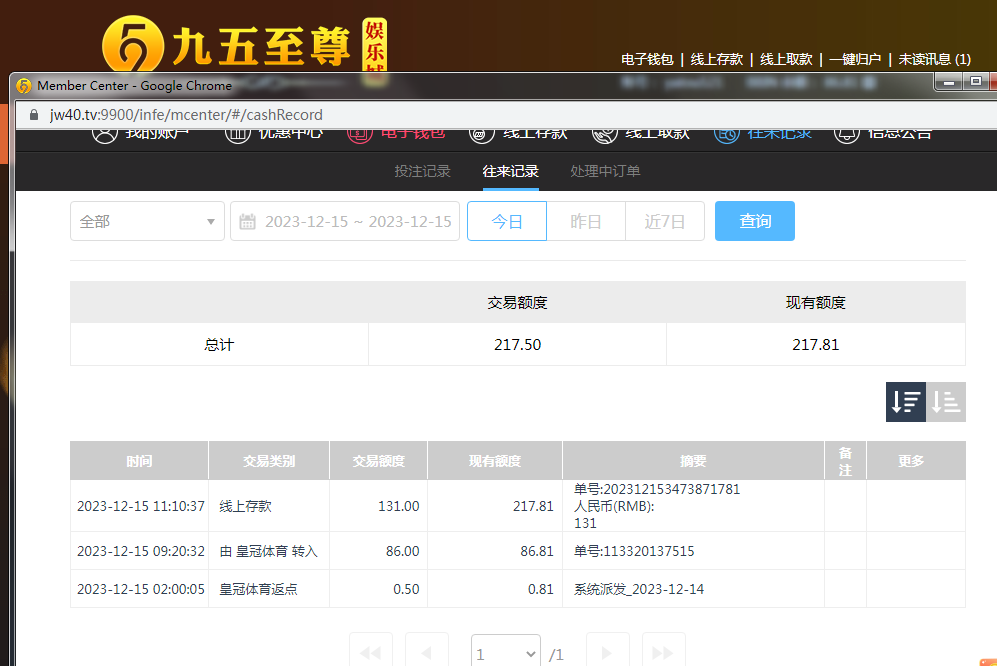Go to the first page of records

(371, 652)
